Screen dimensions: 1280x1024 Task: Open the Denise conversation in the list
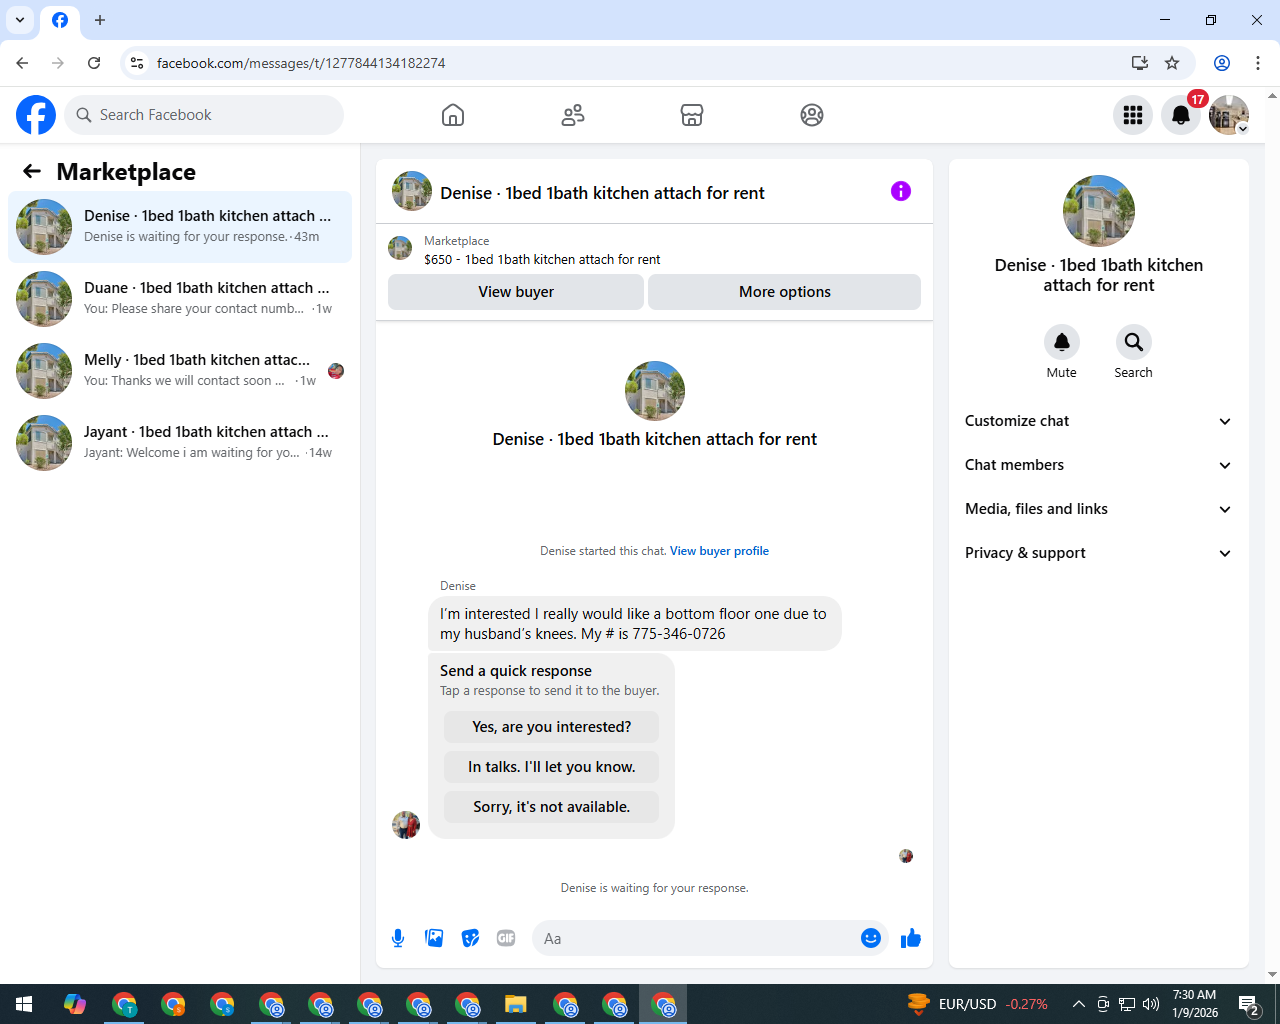[180, 227]
